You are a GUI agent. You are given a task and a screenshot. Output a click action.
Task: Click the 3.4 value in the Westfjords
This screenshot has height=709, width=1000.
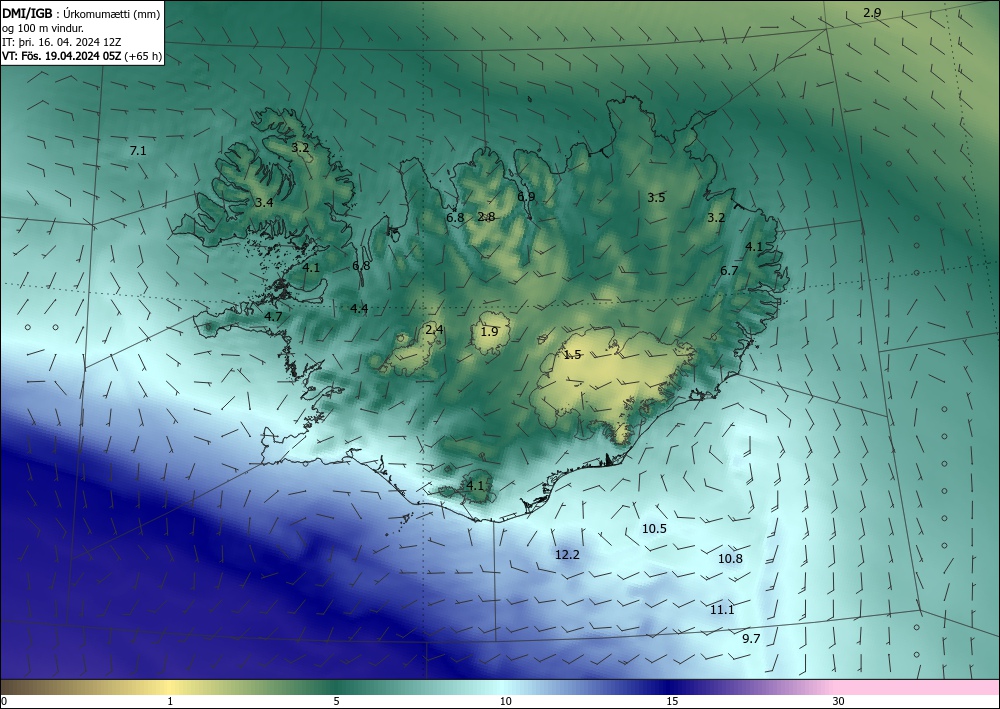click(x=263, y=203)
